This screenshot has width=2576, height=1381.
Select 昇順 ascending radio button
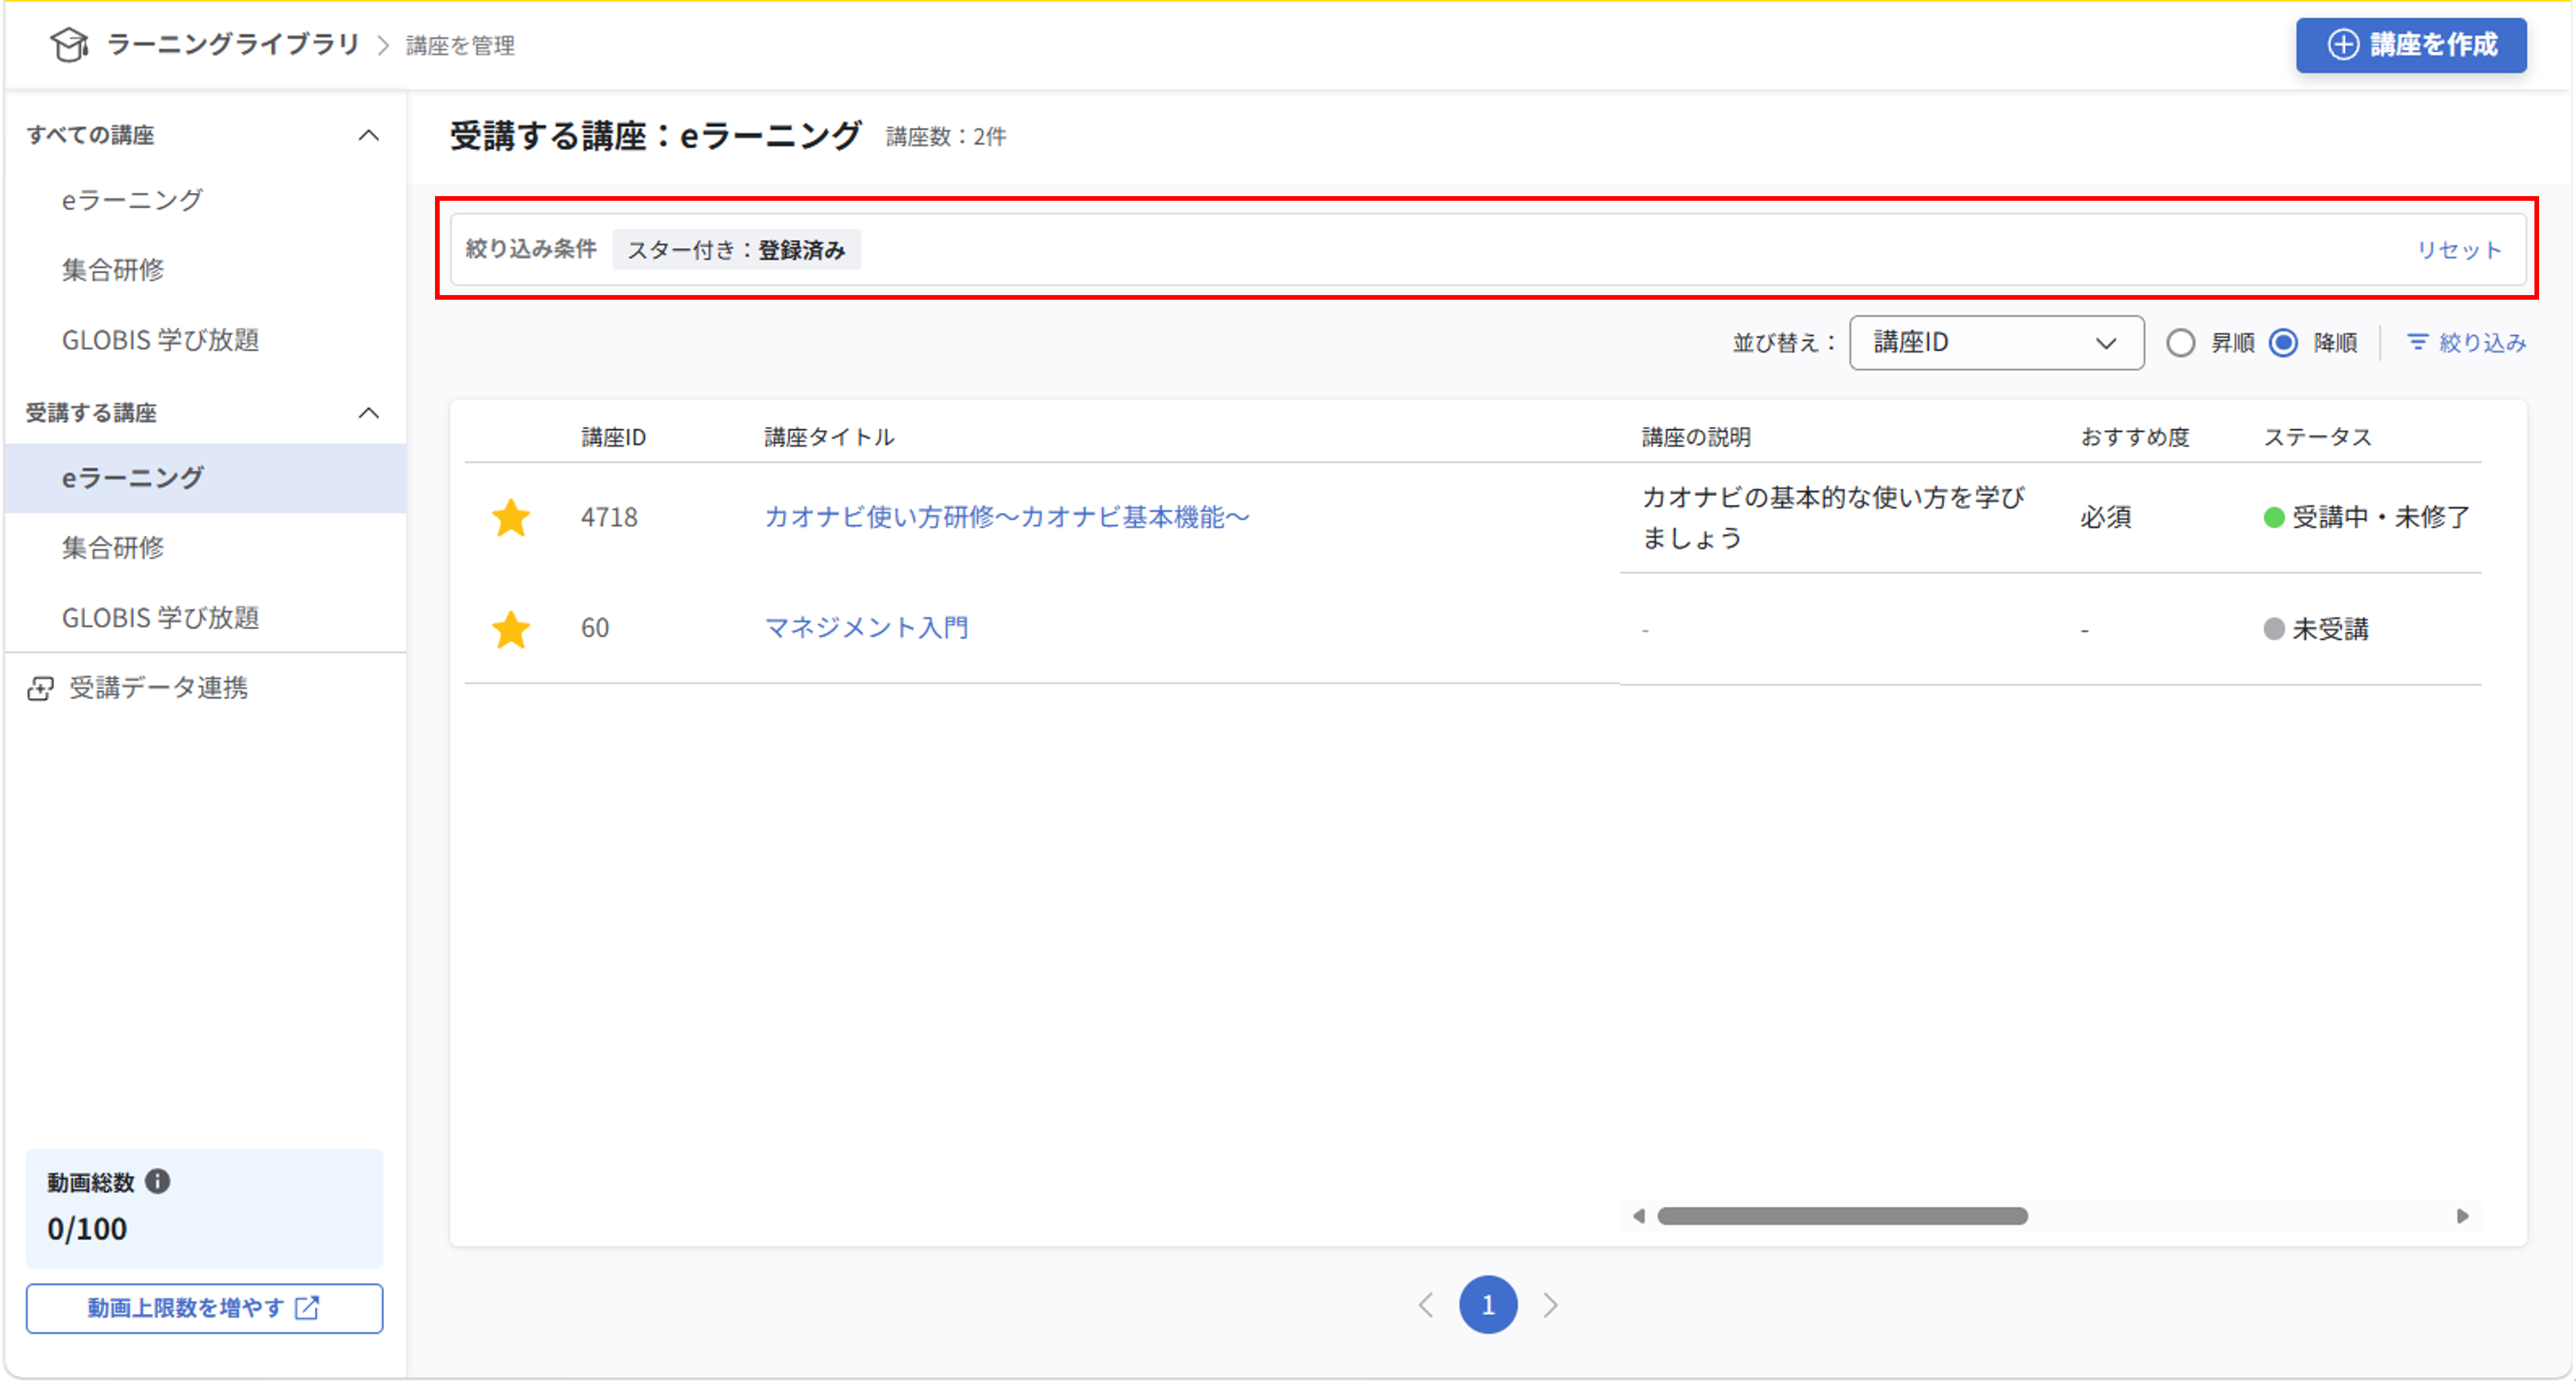2180,343
